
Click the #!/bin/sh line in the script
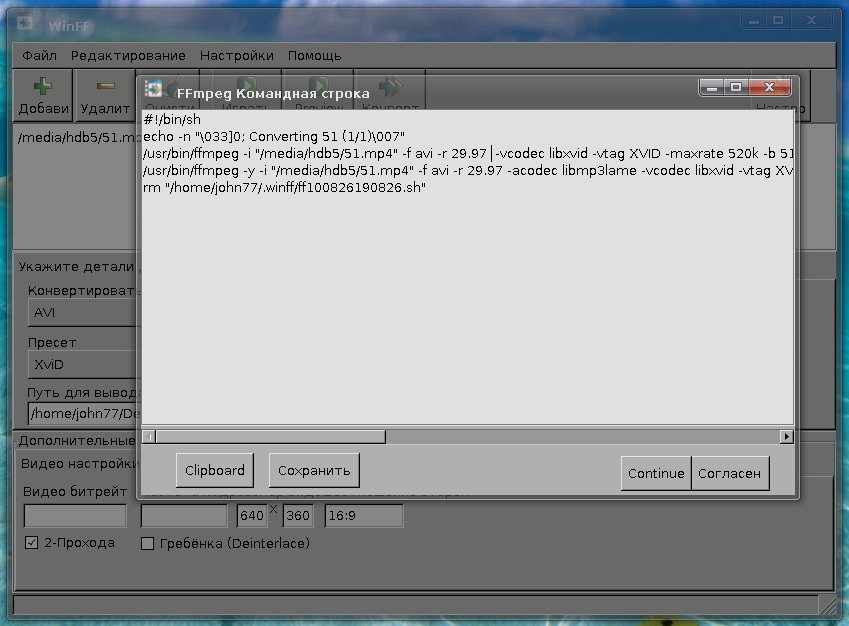(x=172, y=120)
